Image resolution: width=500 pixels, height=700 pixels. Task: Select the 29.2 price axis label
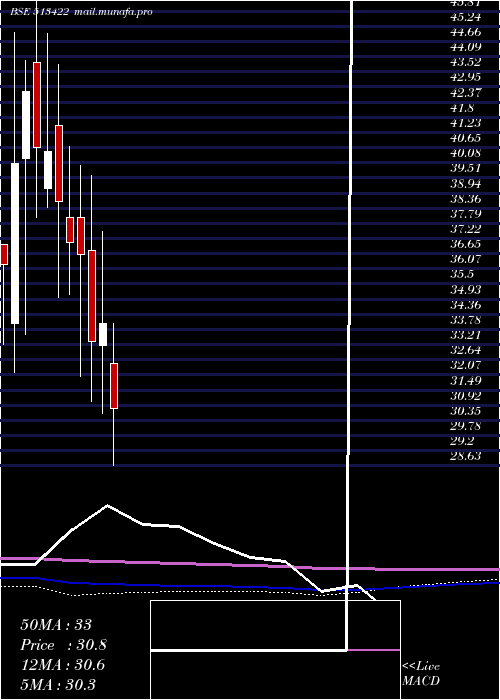pos(463,441)
